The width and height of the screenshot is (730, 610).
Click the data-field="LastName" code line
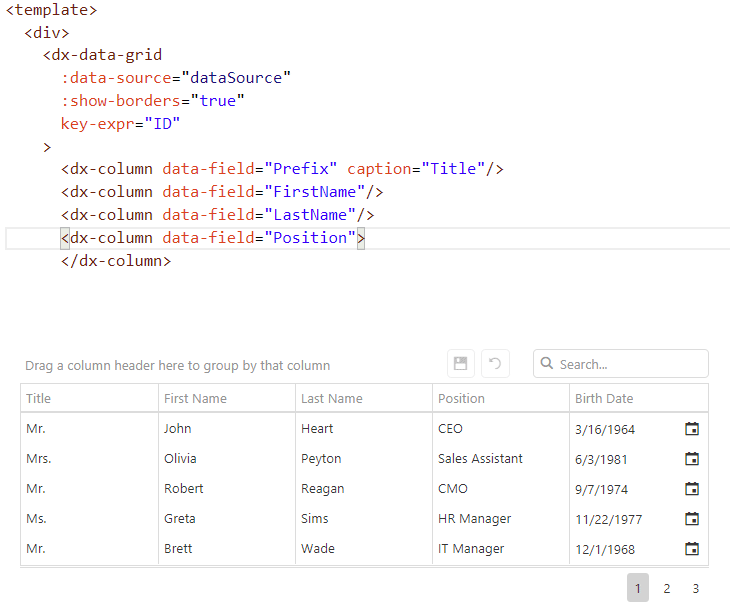[x=217, y=215]
